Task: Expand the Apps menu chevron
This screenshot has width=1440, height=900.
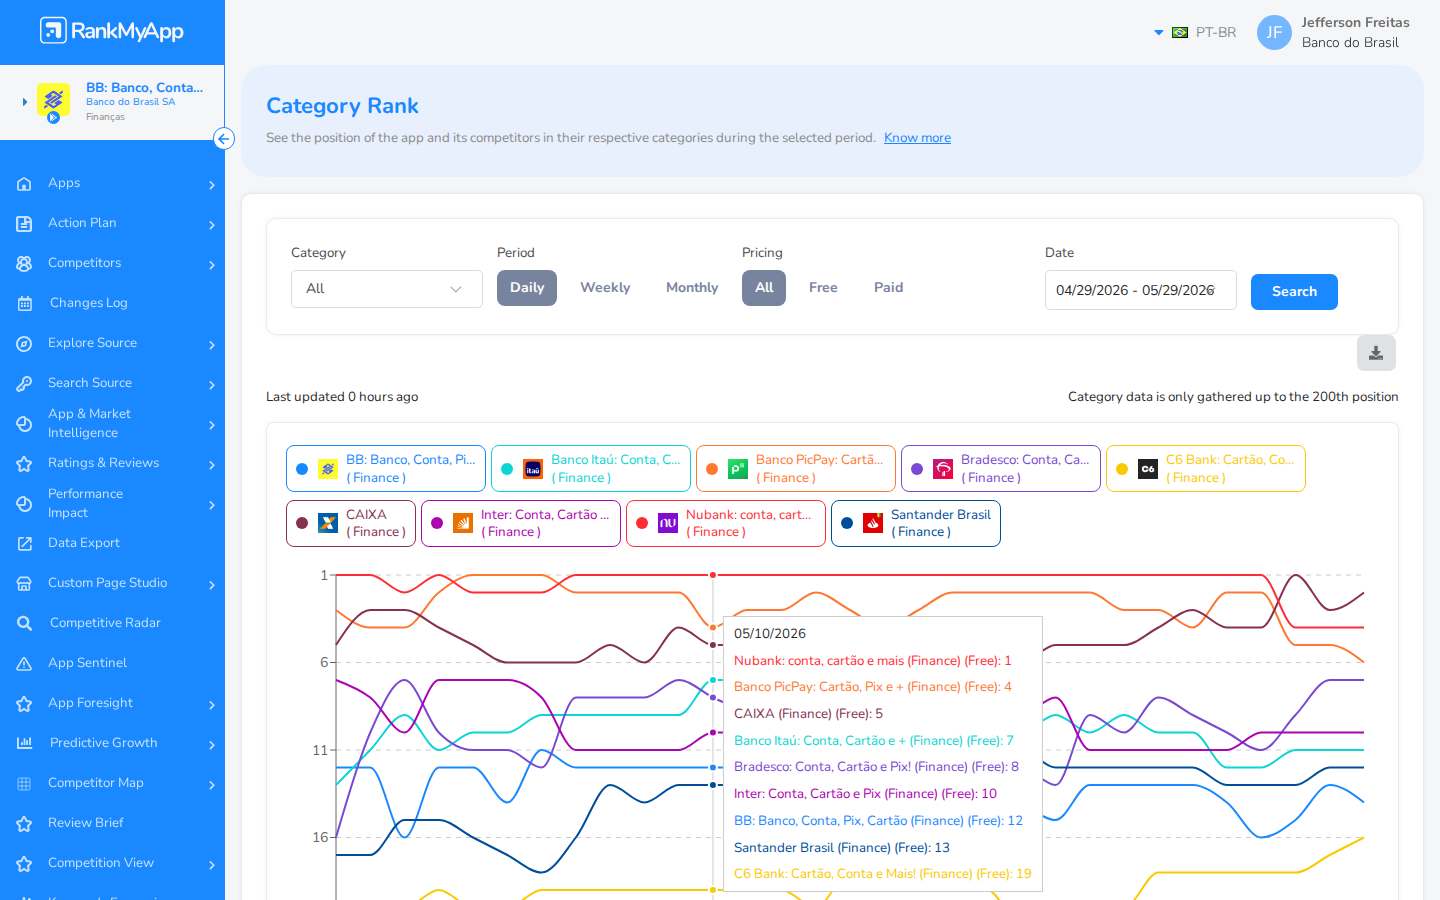Action: point(212,185)
